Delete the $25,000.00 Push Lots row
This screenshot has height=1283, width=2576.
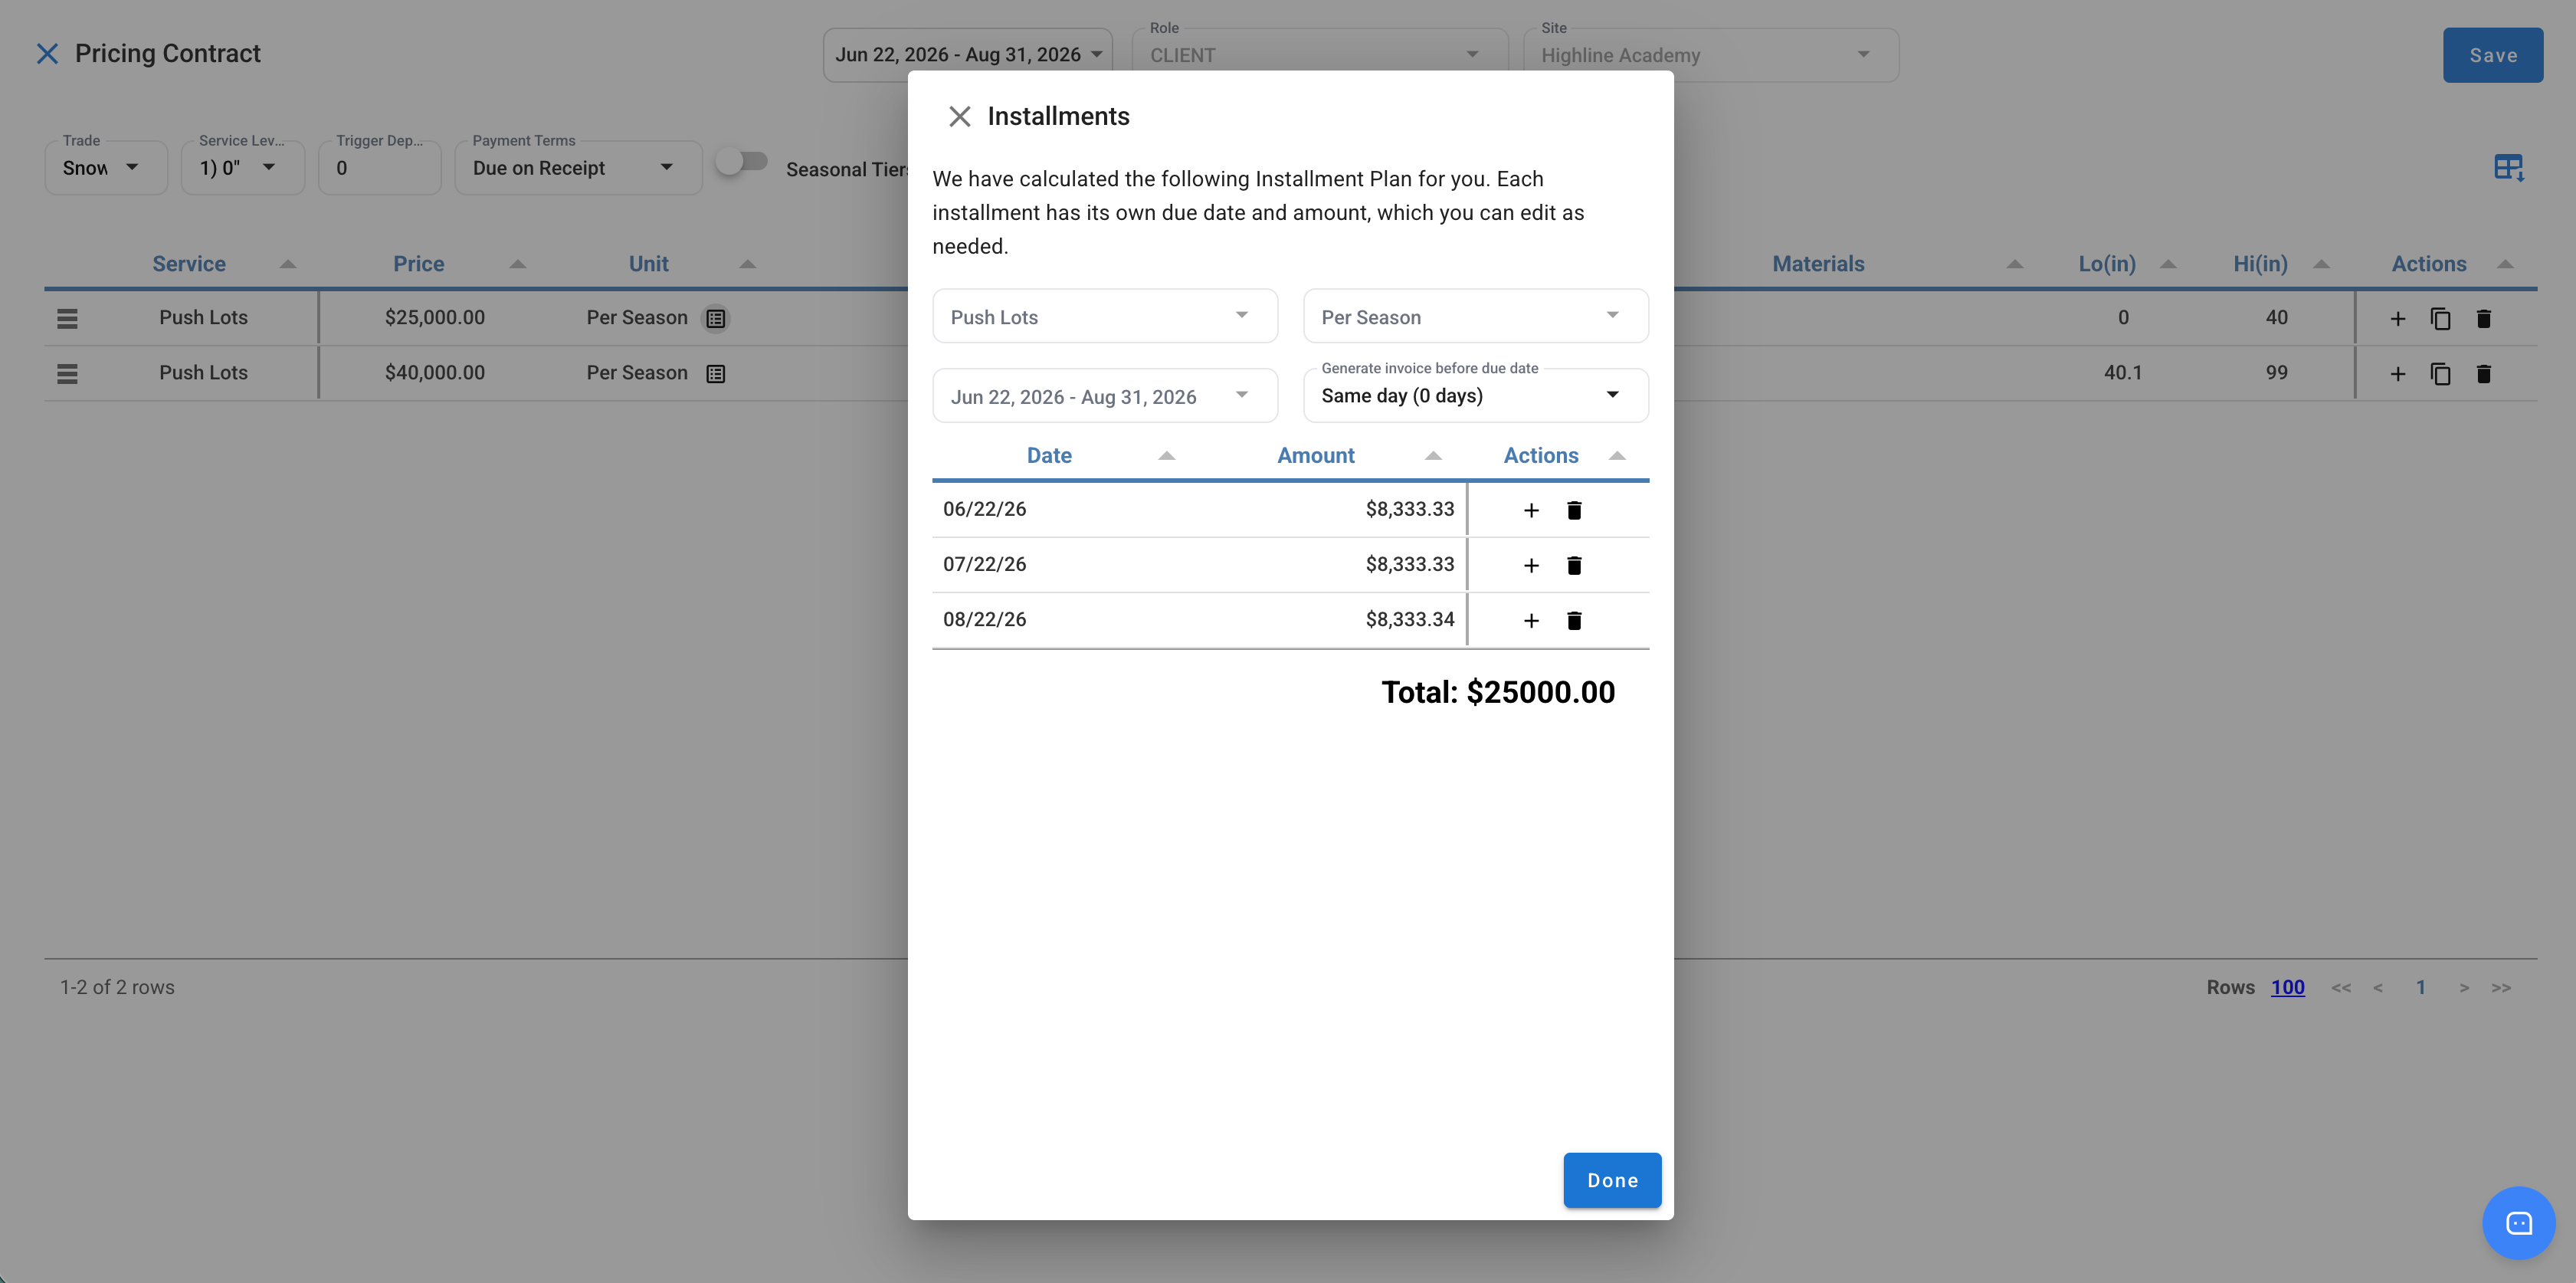click(x=2483, y=318)
